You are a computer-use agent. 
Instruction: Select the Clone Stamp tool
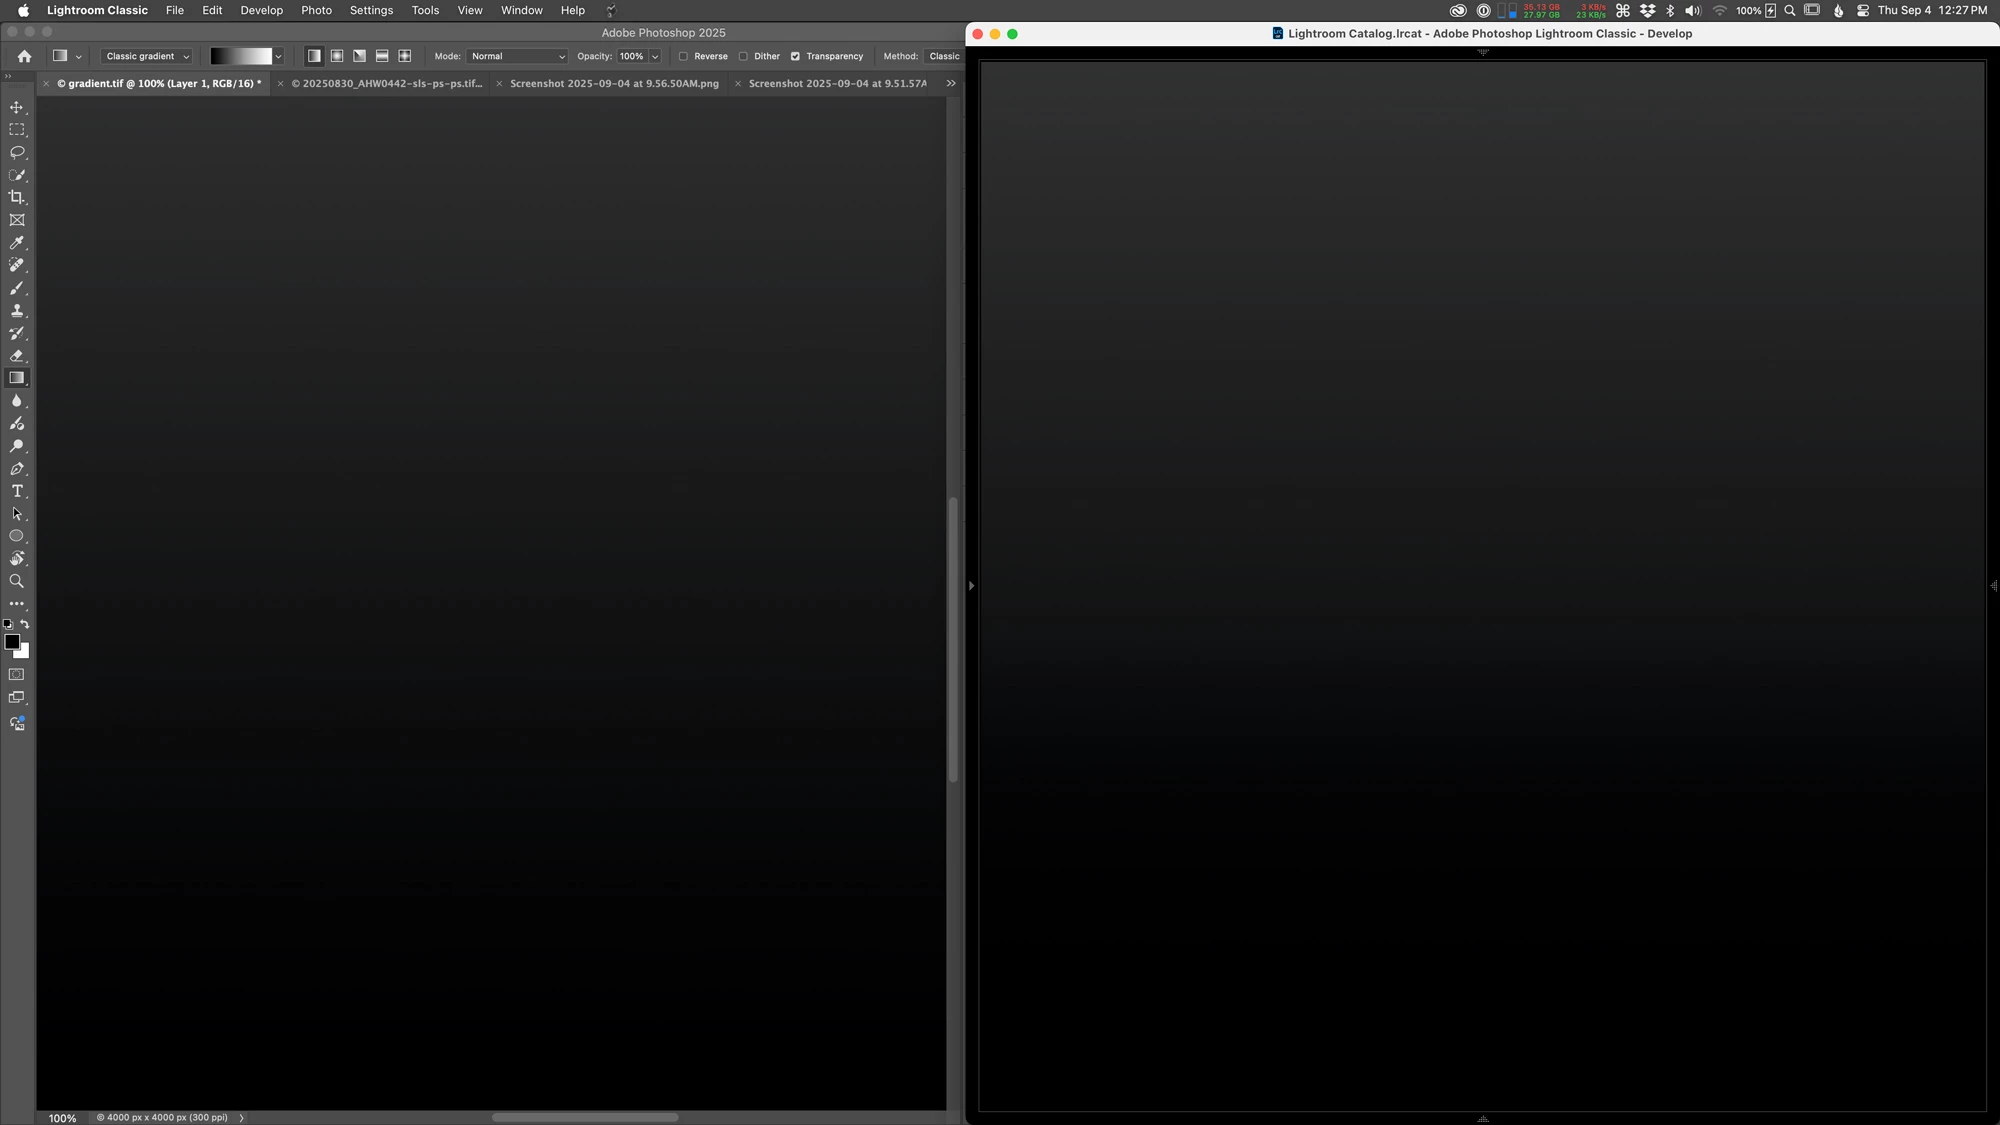pyautogui.click(x=17, y=311)
